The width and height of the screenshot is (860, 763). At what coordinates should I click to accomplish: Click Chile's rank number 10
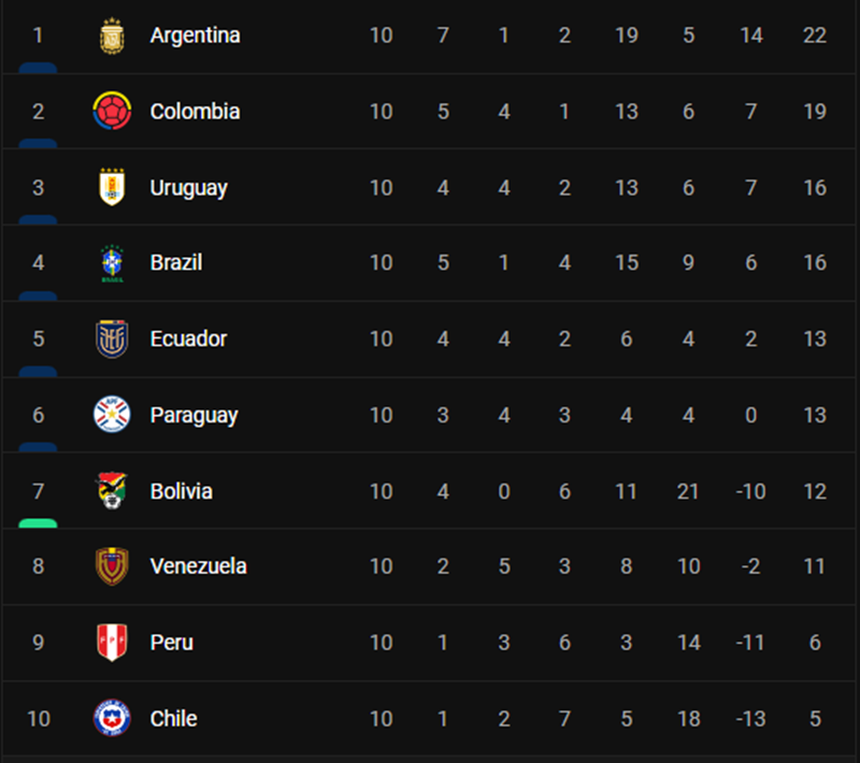38,718
